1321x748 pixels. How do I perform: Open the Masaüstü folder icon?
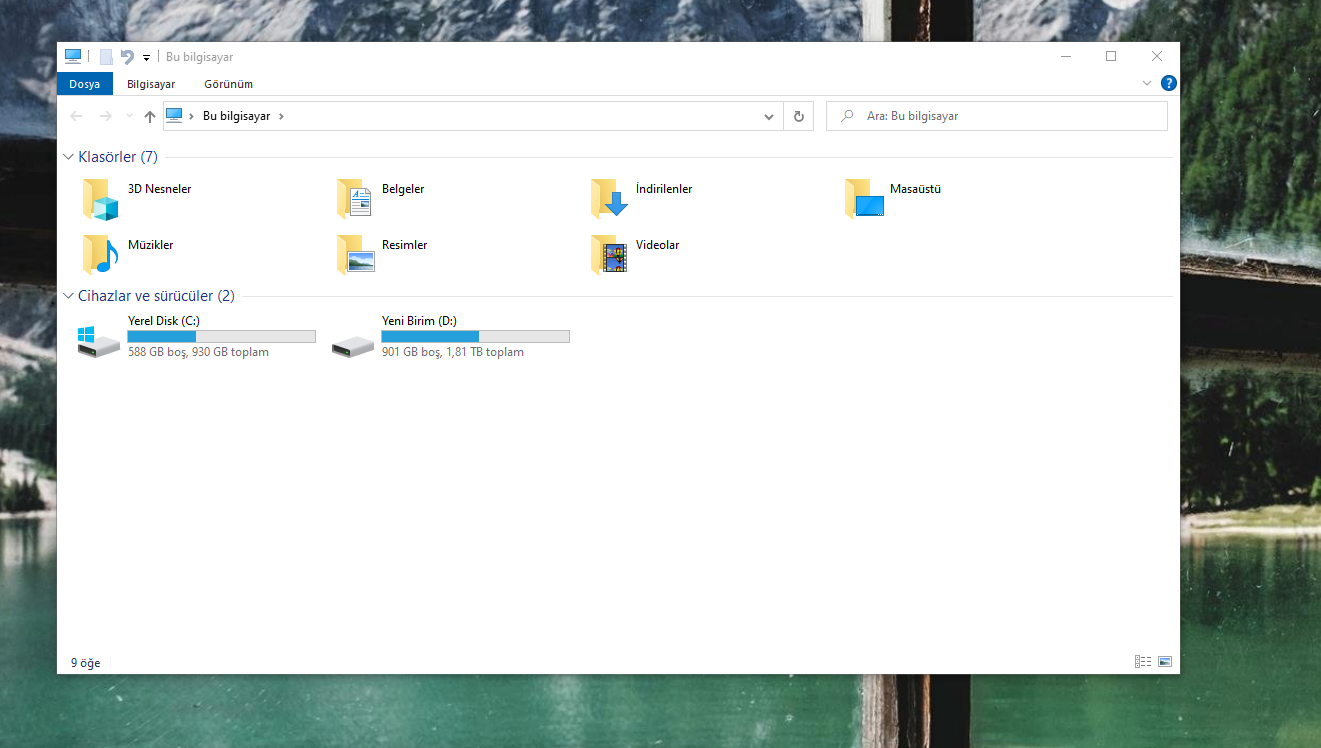click(x=864, y=199)
